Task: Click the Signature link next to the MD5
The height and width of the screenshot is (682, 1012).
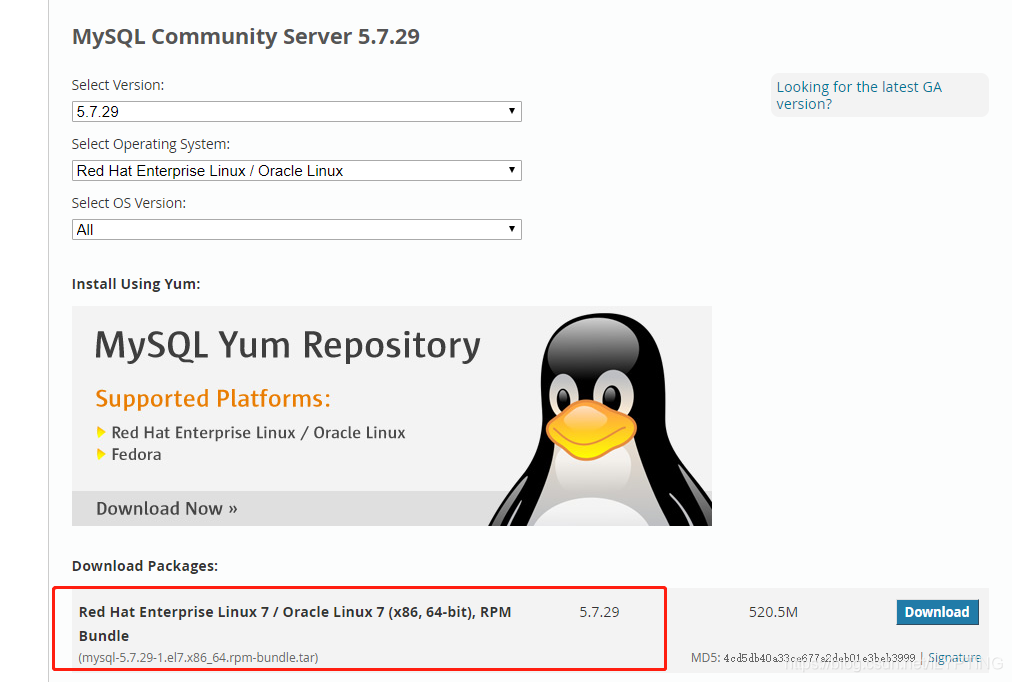Action: [x=954, y=657]
